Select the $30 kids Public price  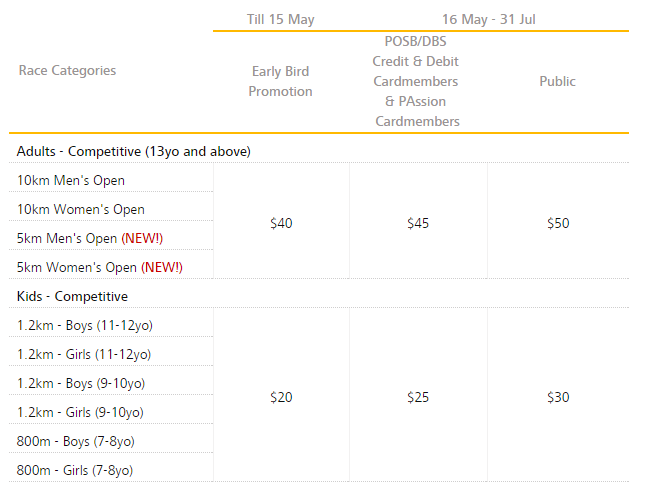557,398
